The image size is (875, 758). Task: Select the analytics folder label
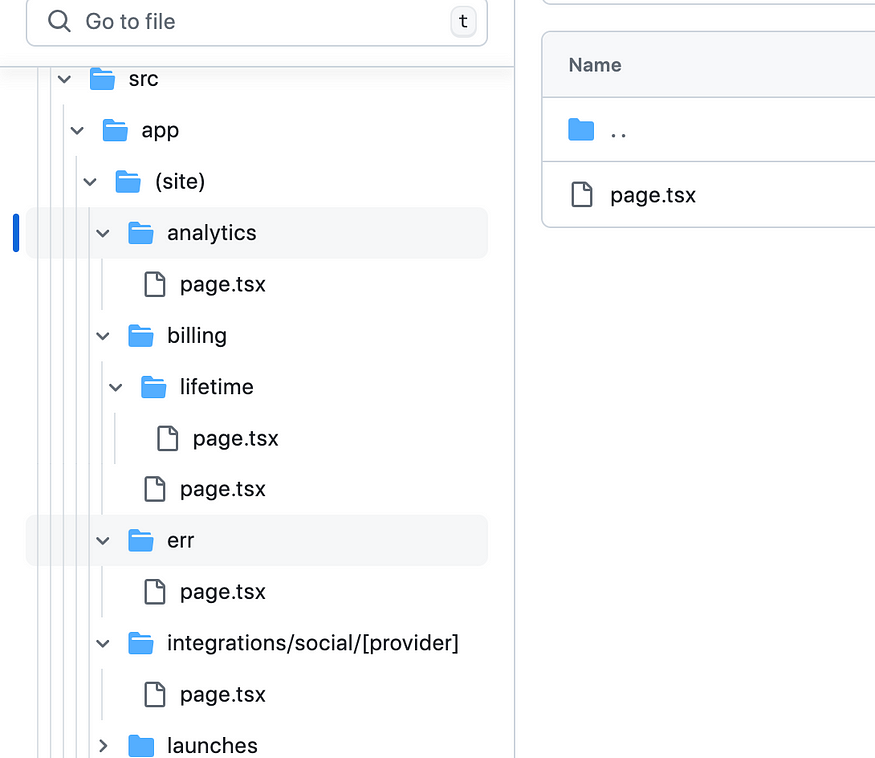pos(212,233)
